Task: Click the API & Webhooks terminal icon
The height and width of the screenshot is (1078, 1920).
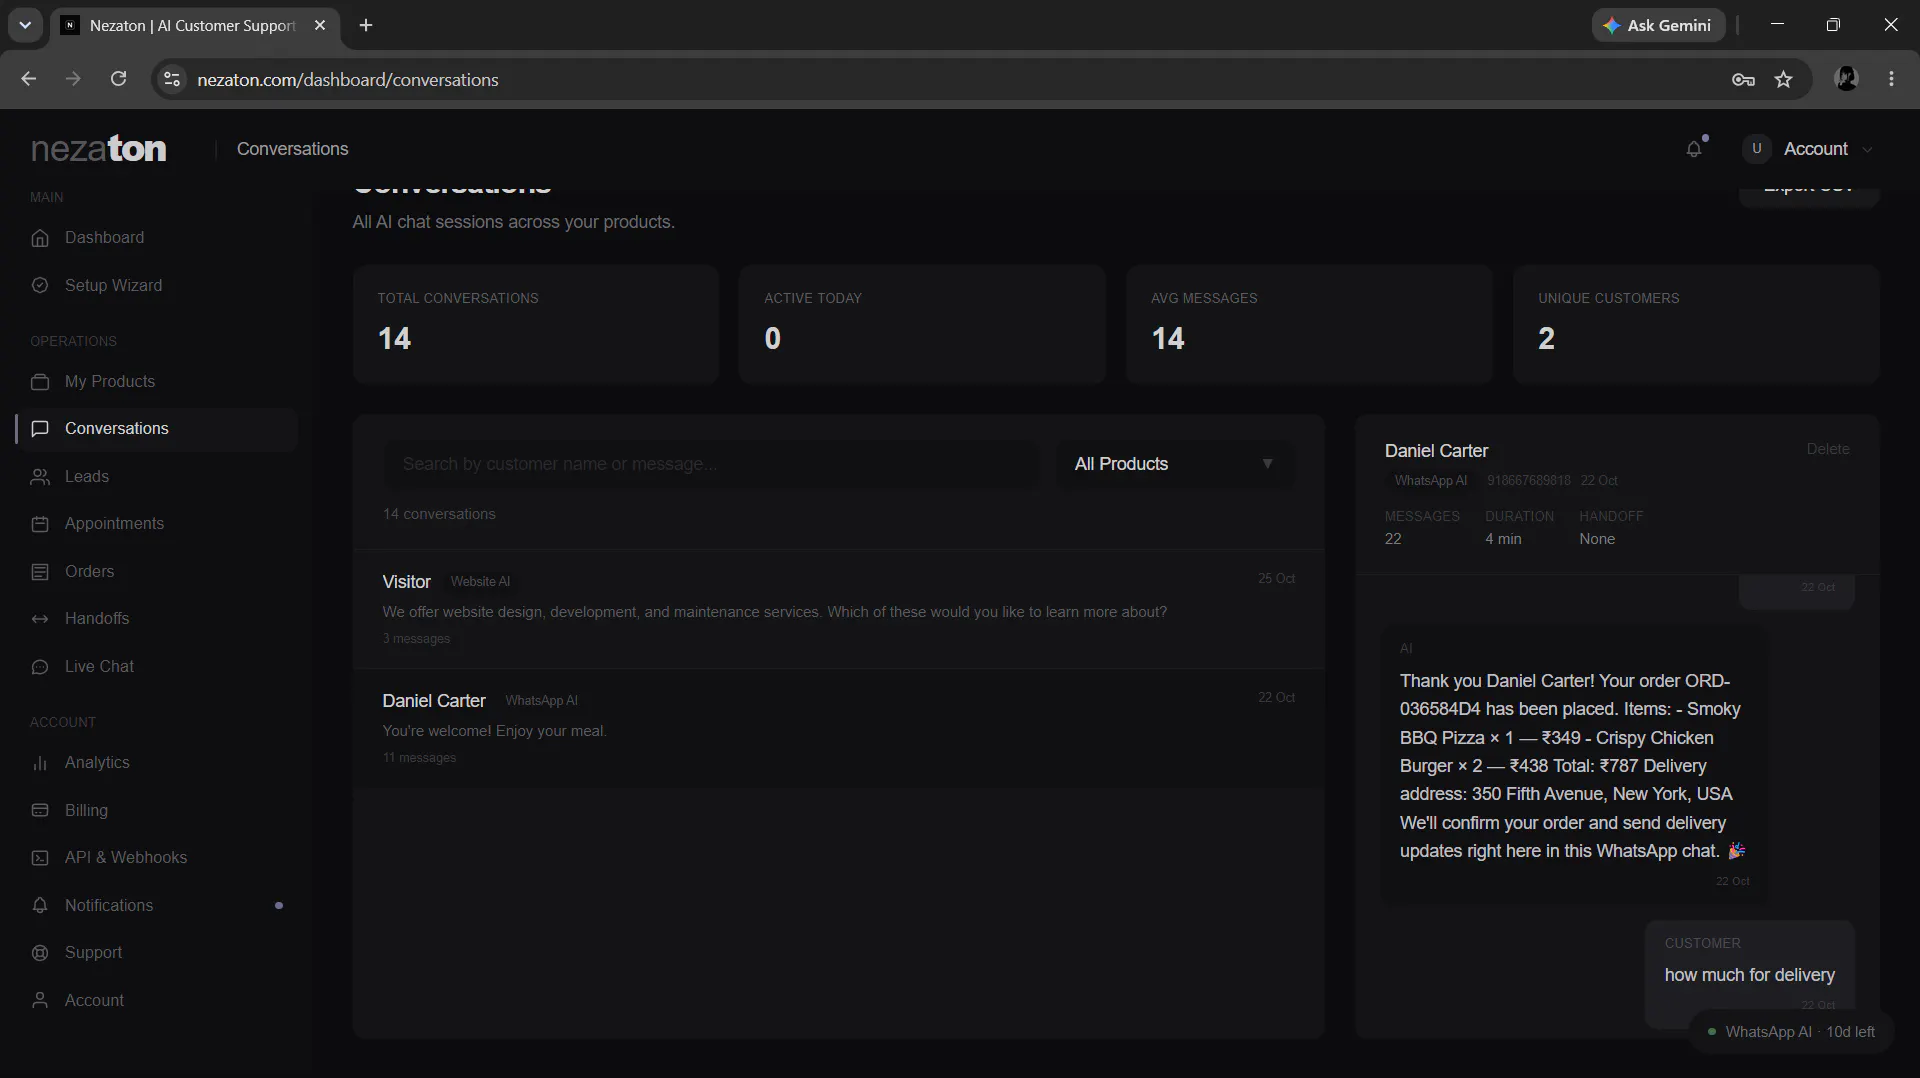Action: [40, 858]
